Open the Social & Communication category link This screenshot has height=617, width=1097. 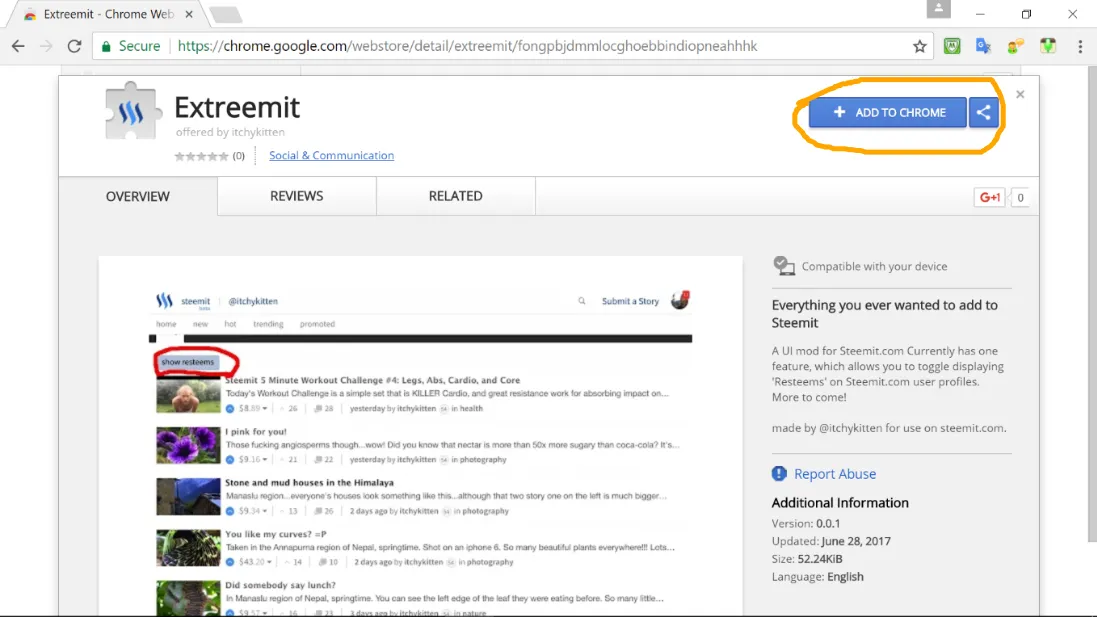pos(332,155)
